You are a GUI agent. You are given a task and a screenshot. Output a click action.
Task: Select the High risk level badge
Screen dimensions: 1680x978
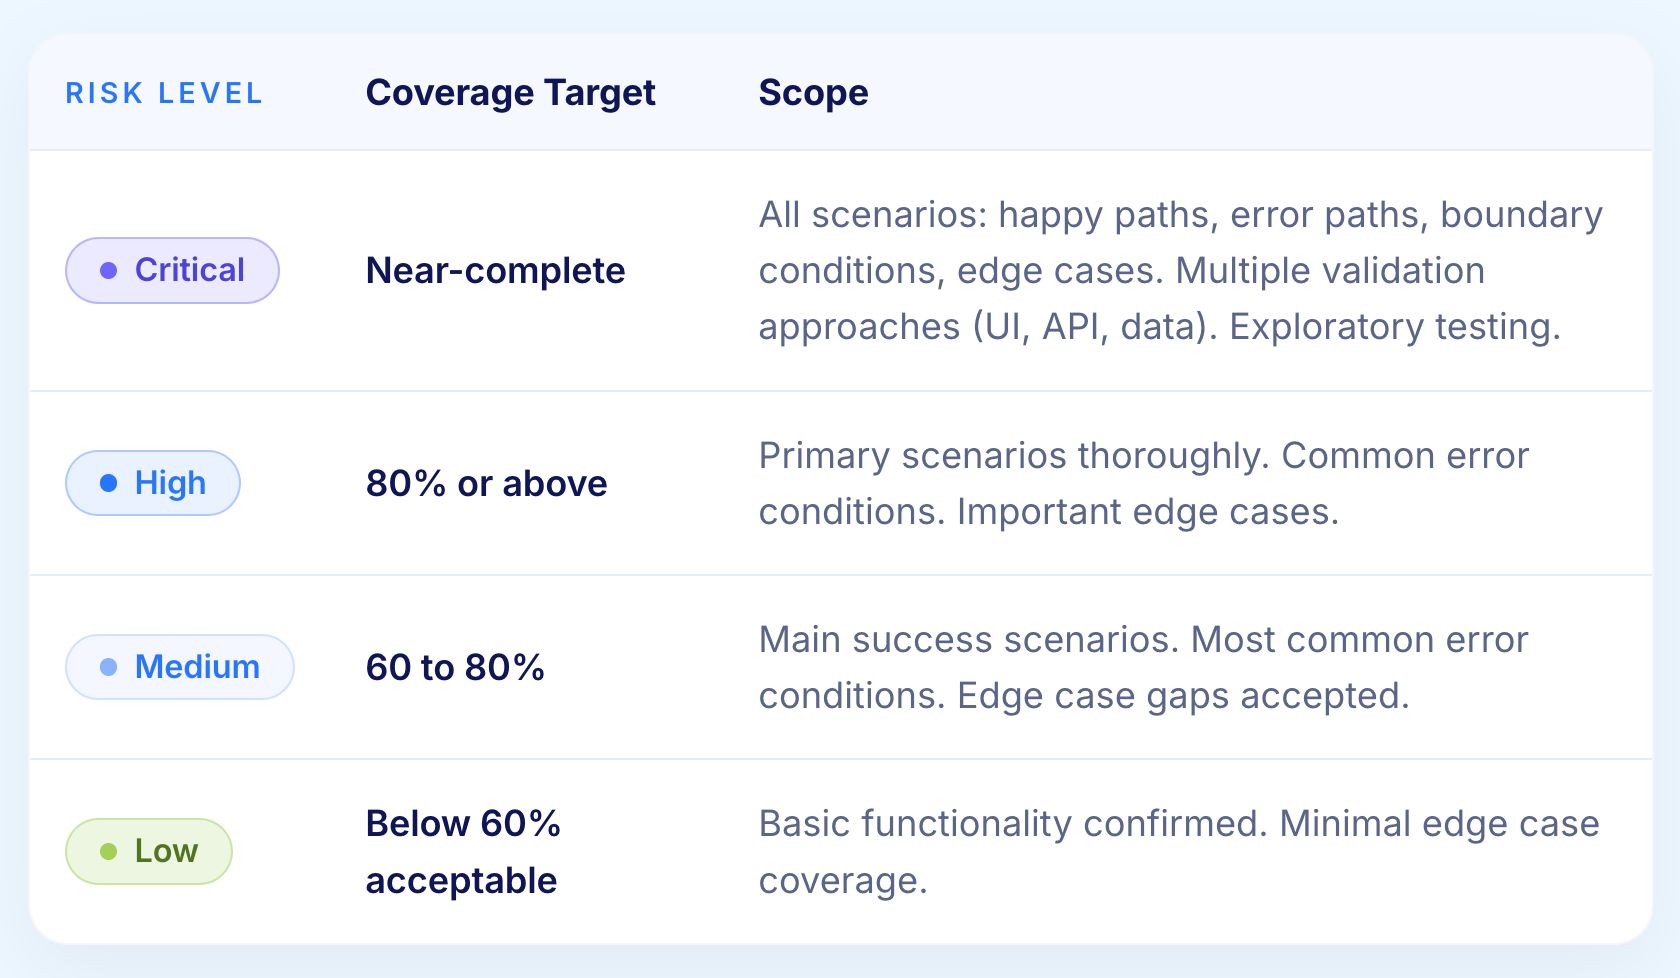pos(153,483)
